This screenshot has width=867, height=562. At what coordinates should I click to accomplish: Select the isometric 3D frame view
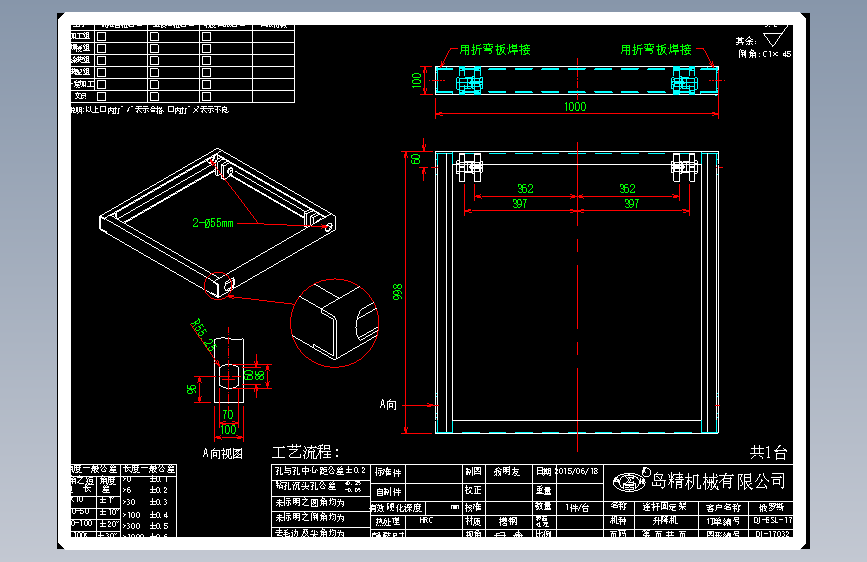[217, 222]
